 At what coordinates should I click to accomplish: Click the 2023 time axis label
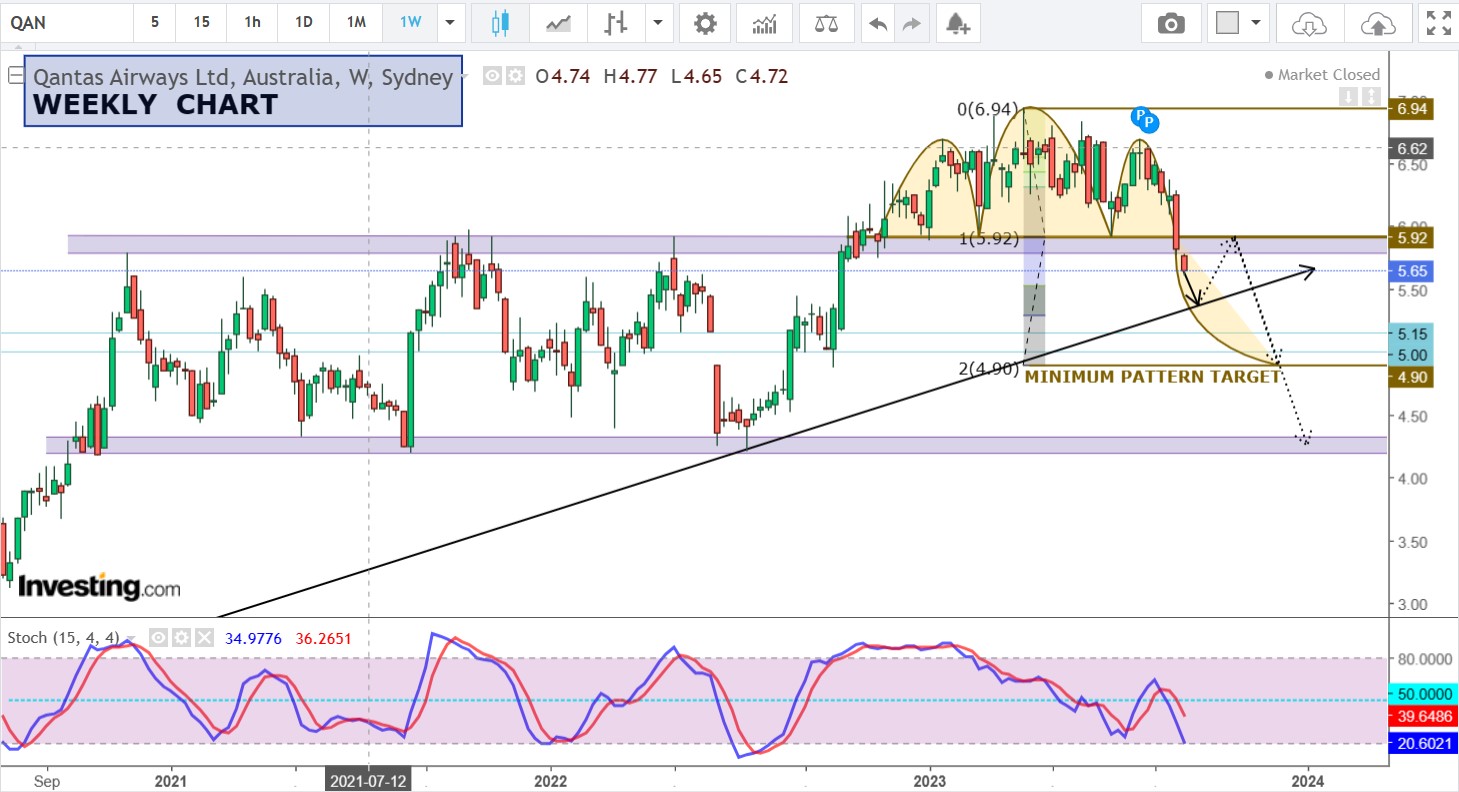point(930,779)
